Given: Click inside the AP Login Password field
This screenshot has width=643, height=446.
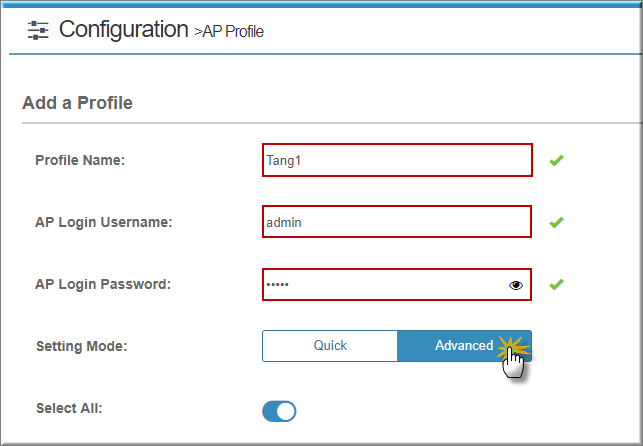Looking at the screenshot, I should pos(397,284).
